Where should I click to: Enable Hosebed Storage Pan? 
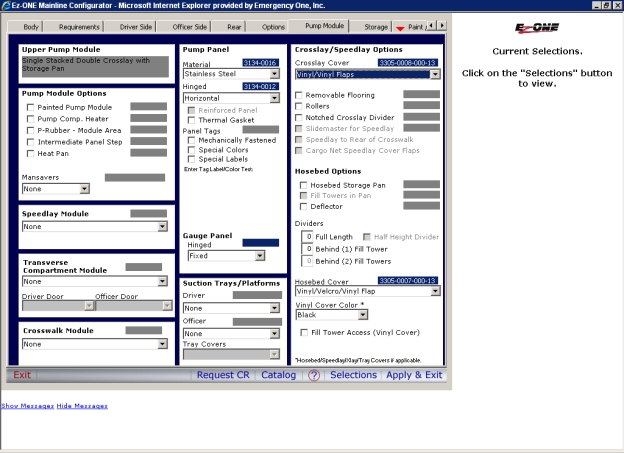(x=304, y=185)
